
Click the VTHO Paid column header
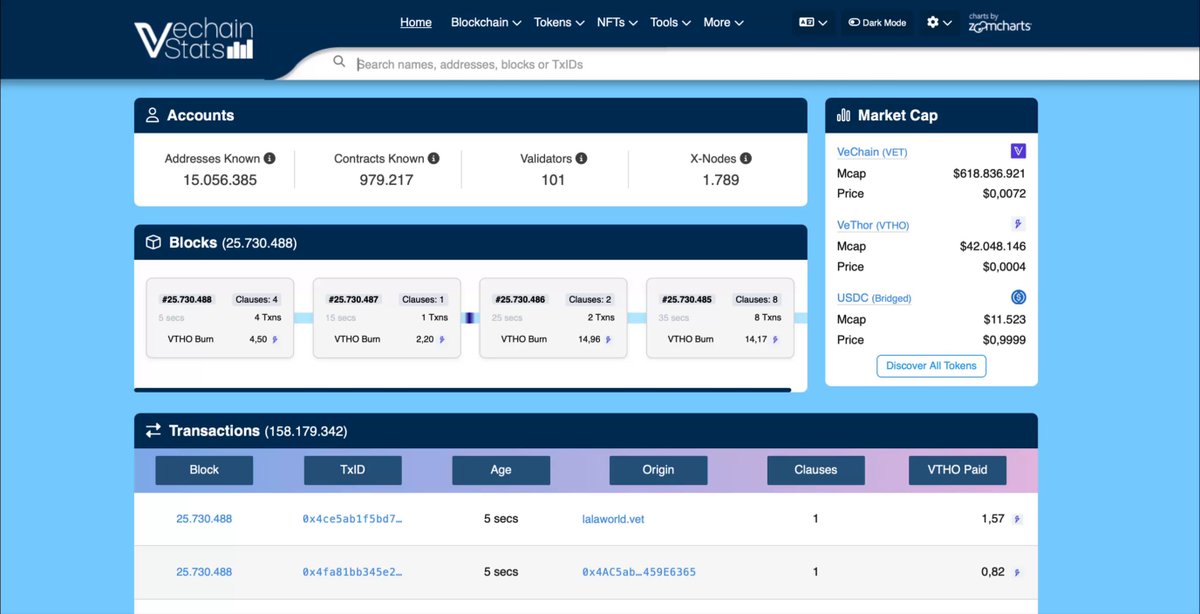coord(957,470)
